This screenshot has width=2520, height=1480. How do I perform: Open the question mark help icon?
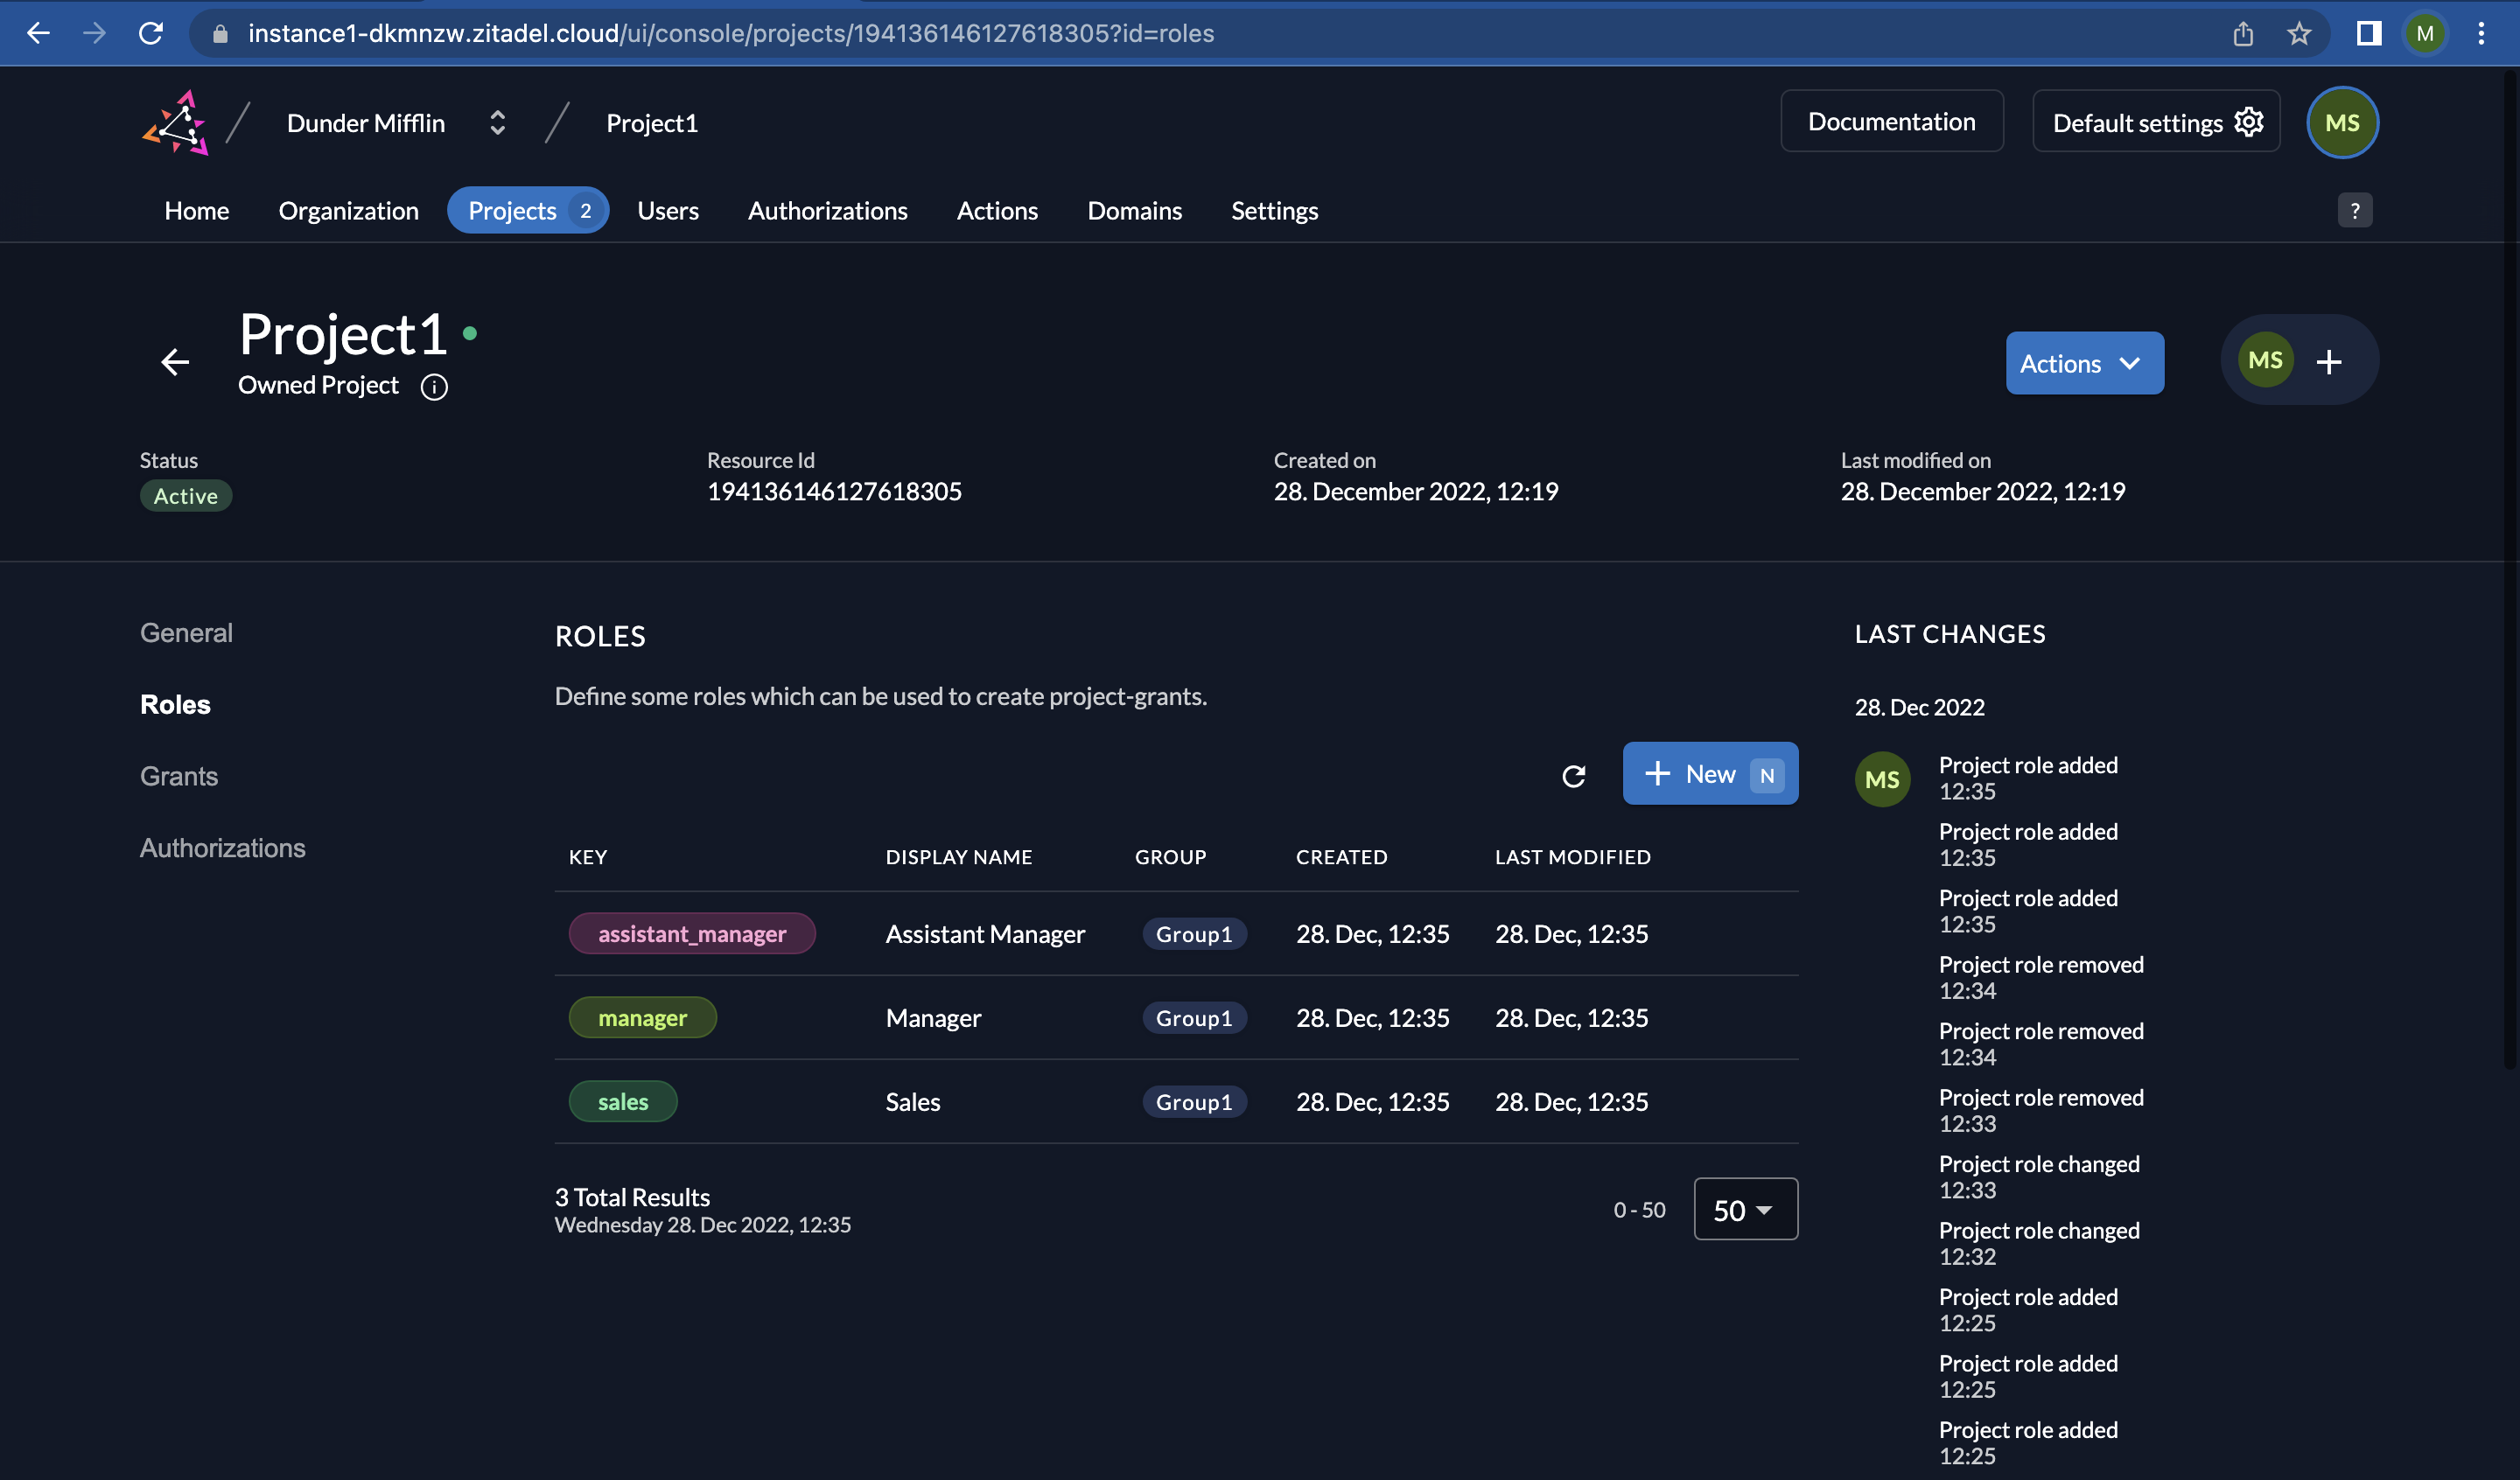(2354, 211)
